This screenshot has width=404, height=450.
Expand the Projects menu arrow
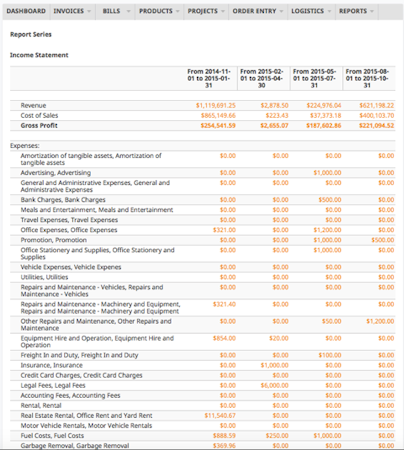(223, 11)
